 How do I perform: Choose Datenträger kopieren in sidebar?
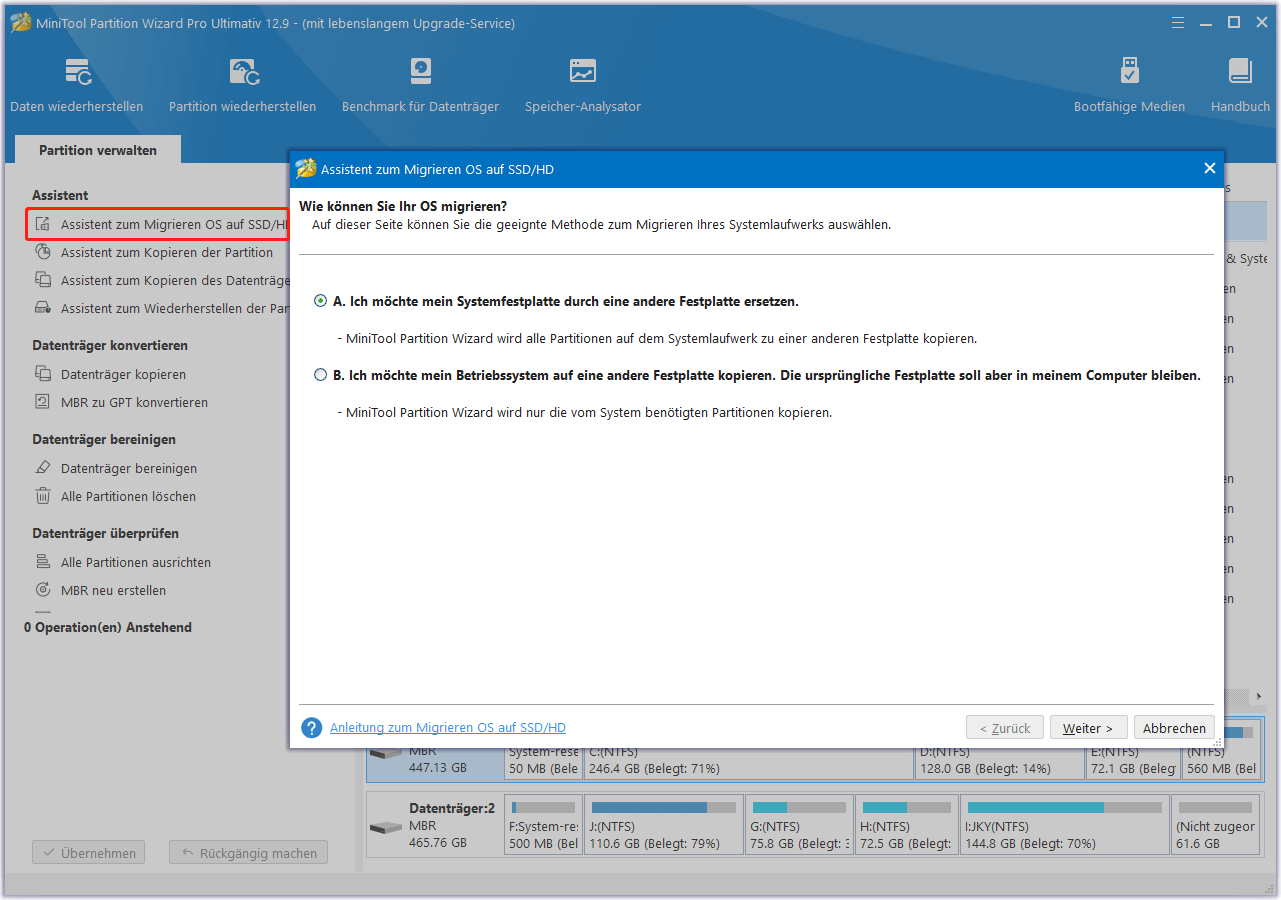point(123,375)
